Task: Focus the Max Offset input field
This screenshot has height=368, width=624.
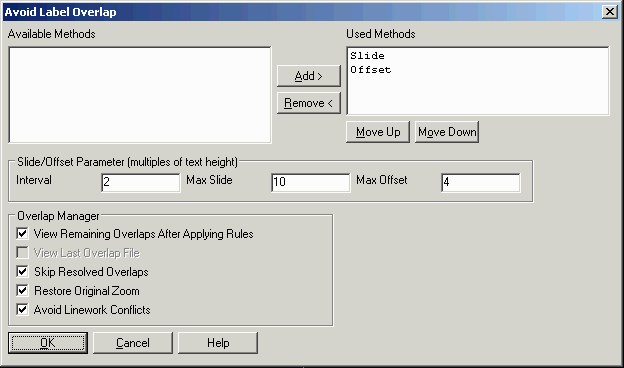Action: tap(480, 182)
